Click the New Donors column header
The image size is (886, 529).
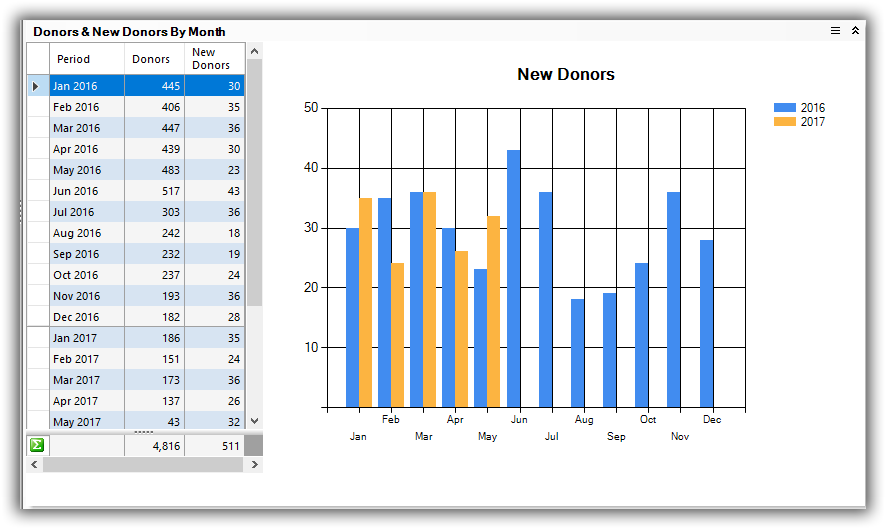(x=213, y=59)
